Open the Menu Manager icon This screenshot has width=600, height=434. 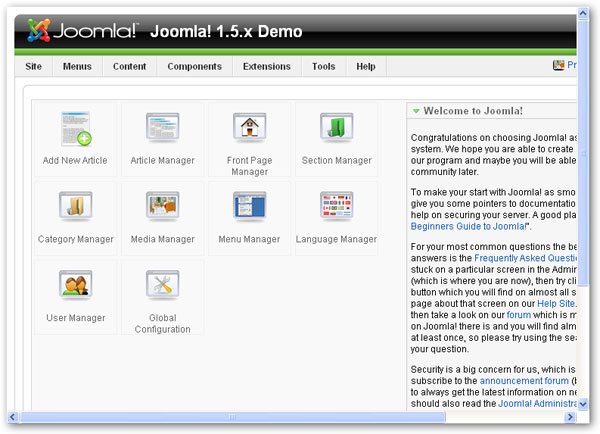coord(249,206)
